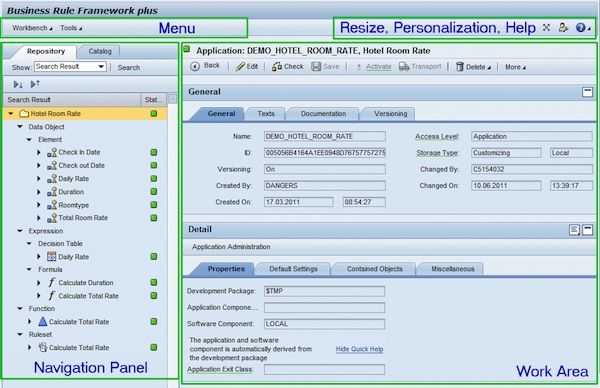Click the Development Package field
This screenshot has width=600, height=388.
(x=324, y=291)
